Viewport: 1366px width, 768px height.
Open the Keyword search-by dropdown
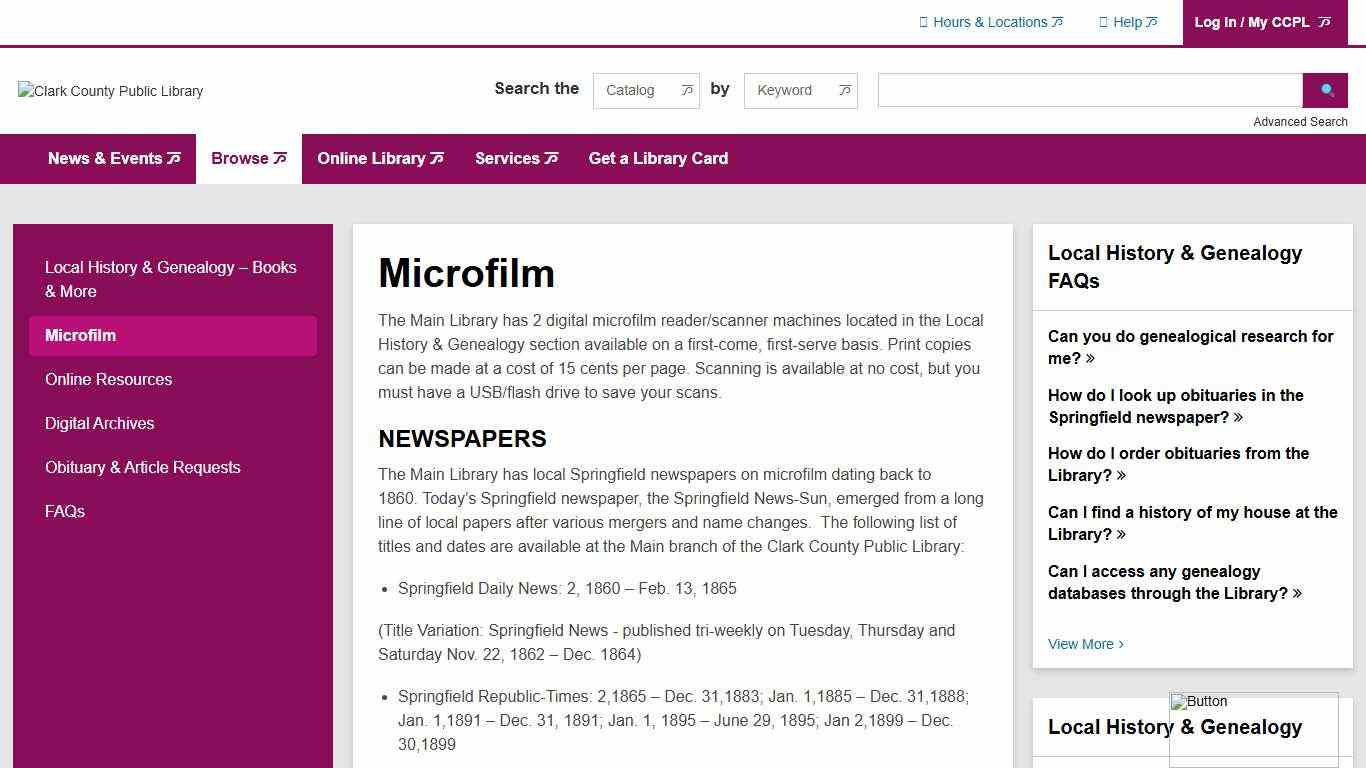point(800,90)
